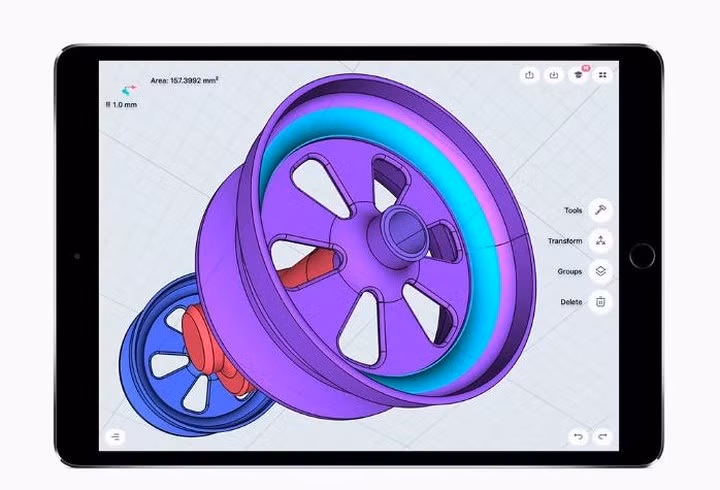The width and height of the screenshot is (720, 490).
Task: Click the 'Tools' label
Action: 573,210
